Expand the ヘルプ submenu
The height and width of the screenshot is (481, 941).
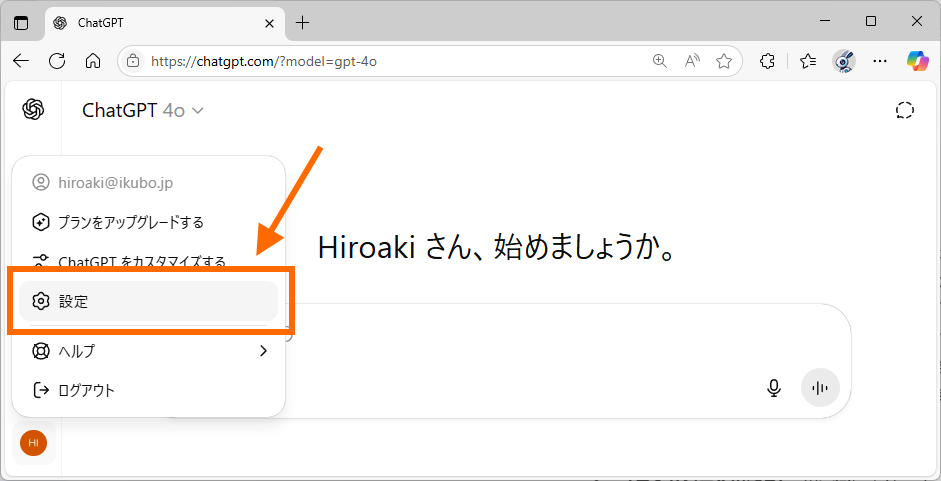point(148,351)
